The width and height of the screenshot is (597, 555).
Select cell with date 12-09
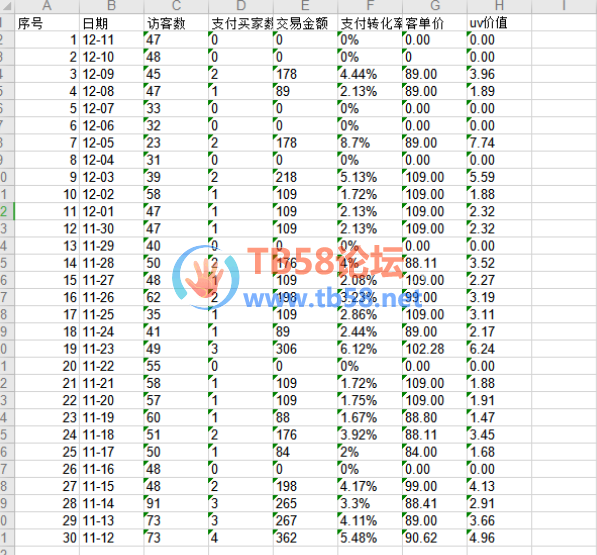tap(112, 74)
